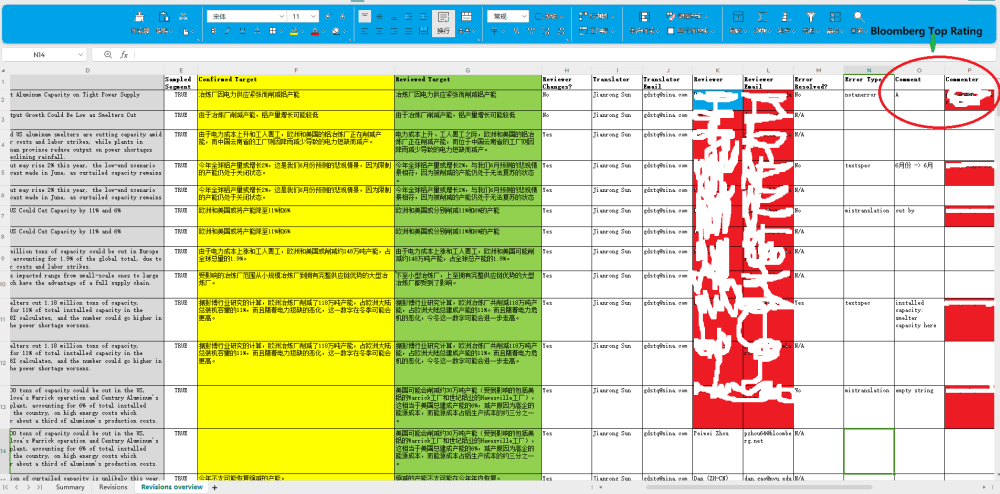Toggle italic formatting
1000x494 pixels.
pos(228,31)
